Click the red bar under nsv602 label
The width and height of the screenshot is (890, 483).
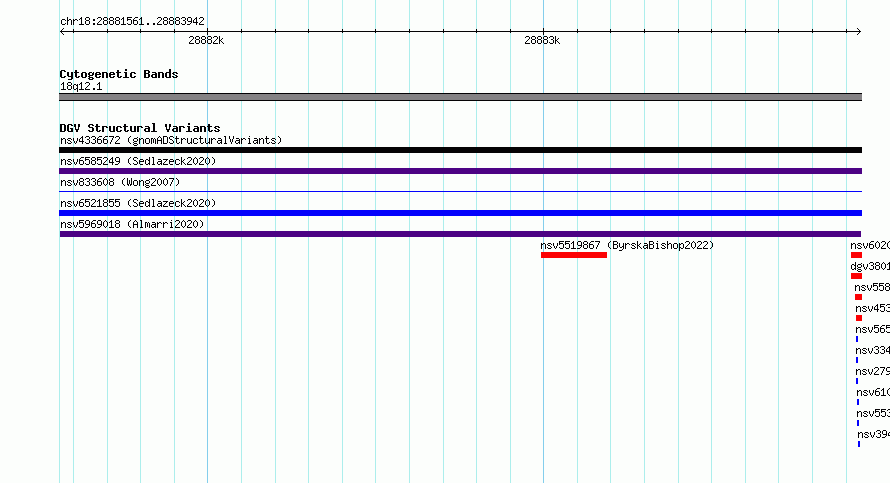point(857,255)
